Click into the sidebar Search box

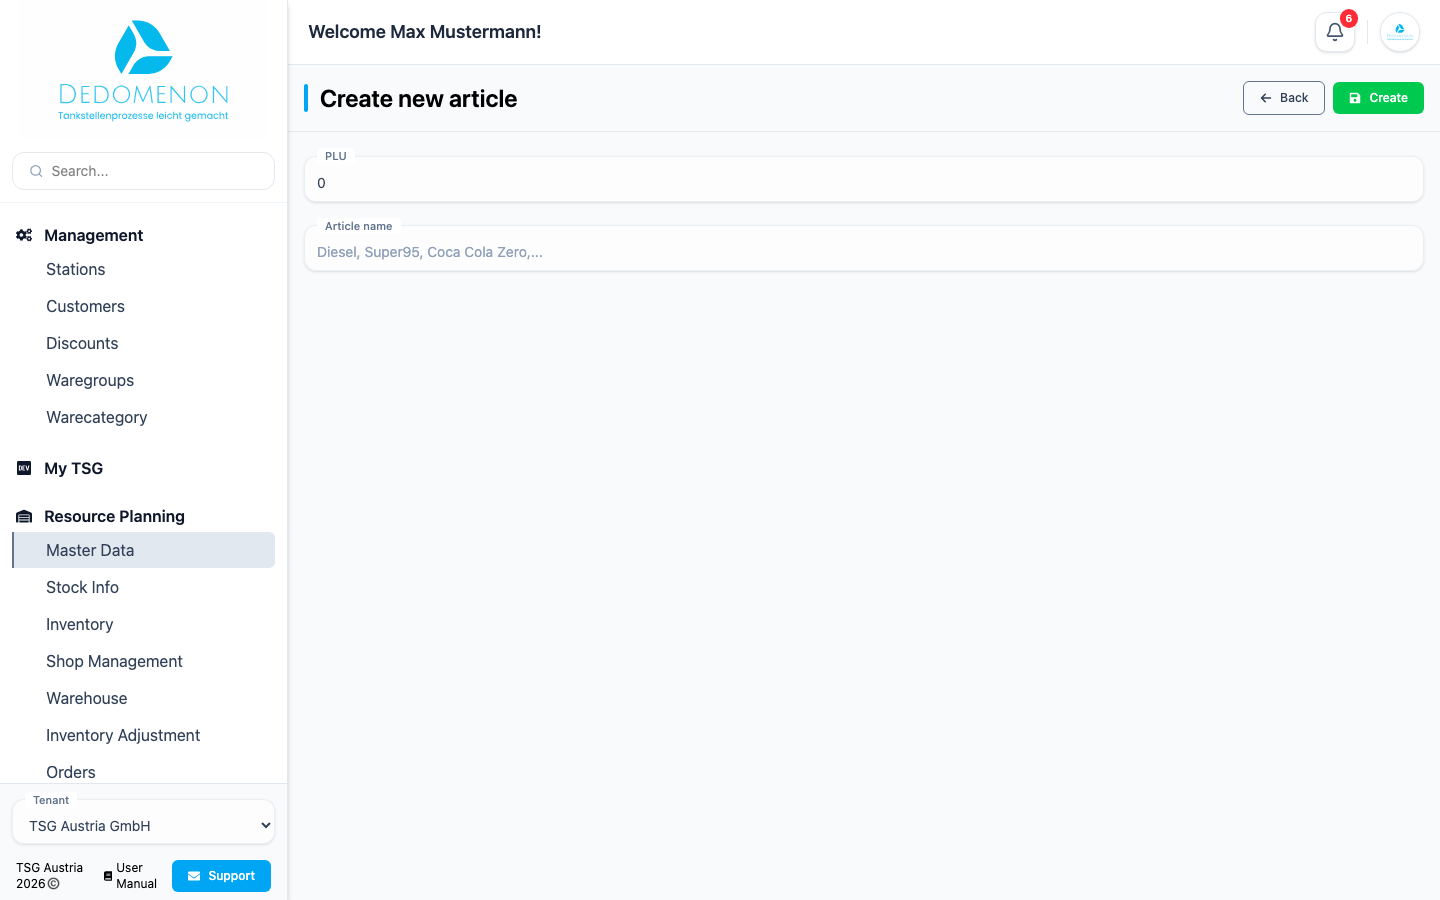click(x=144, y=171)
